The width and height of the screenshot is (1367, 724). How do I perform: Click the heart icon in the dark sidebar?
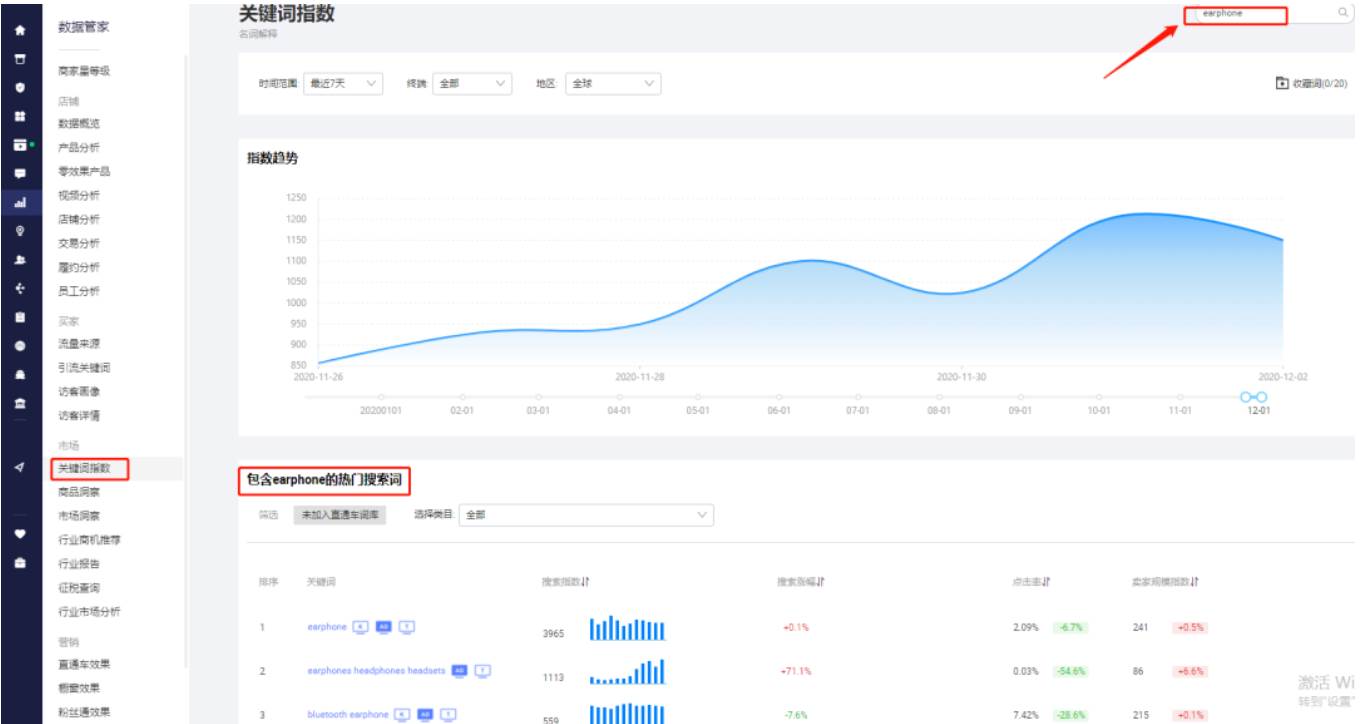point(20,534)
